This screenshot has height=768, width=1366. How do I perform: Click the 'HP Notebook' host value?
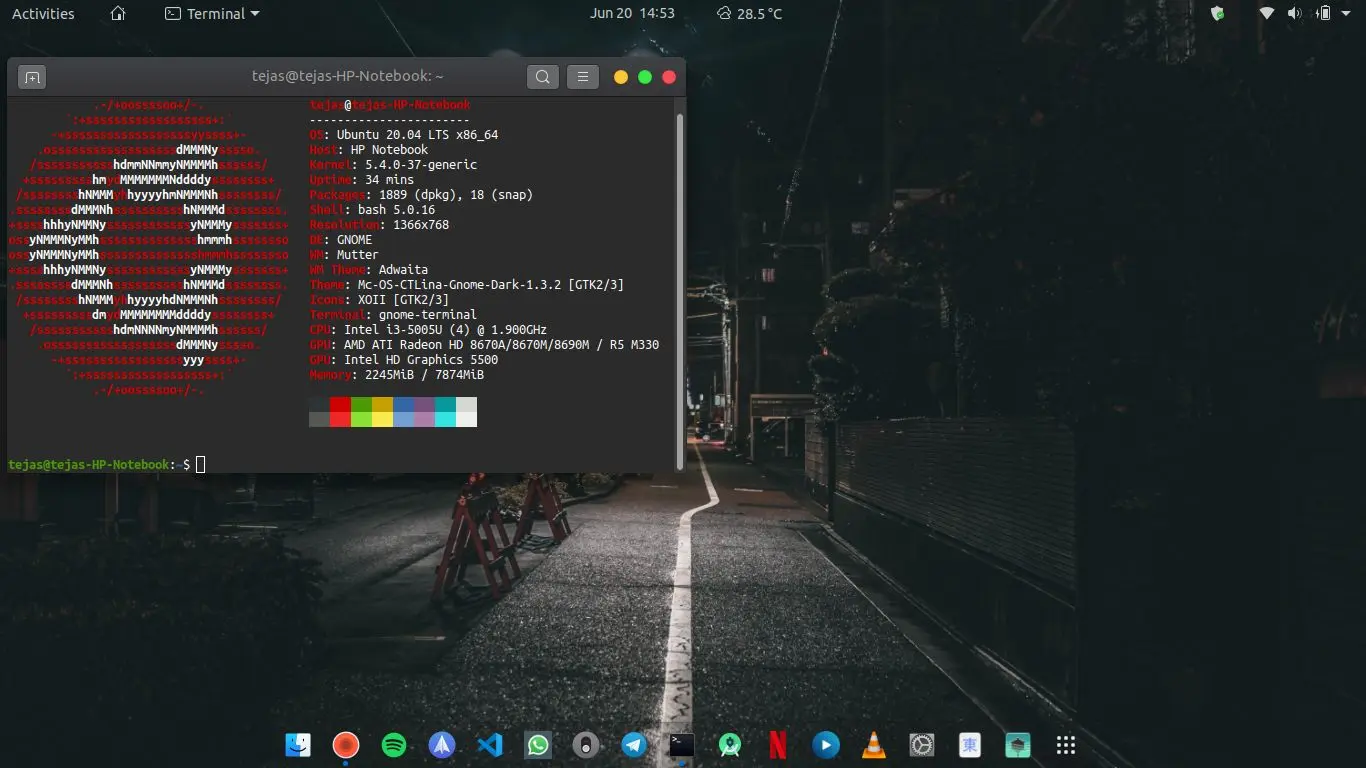pyautogui.click(x=389, y=150)
